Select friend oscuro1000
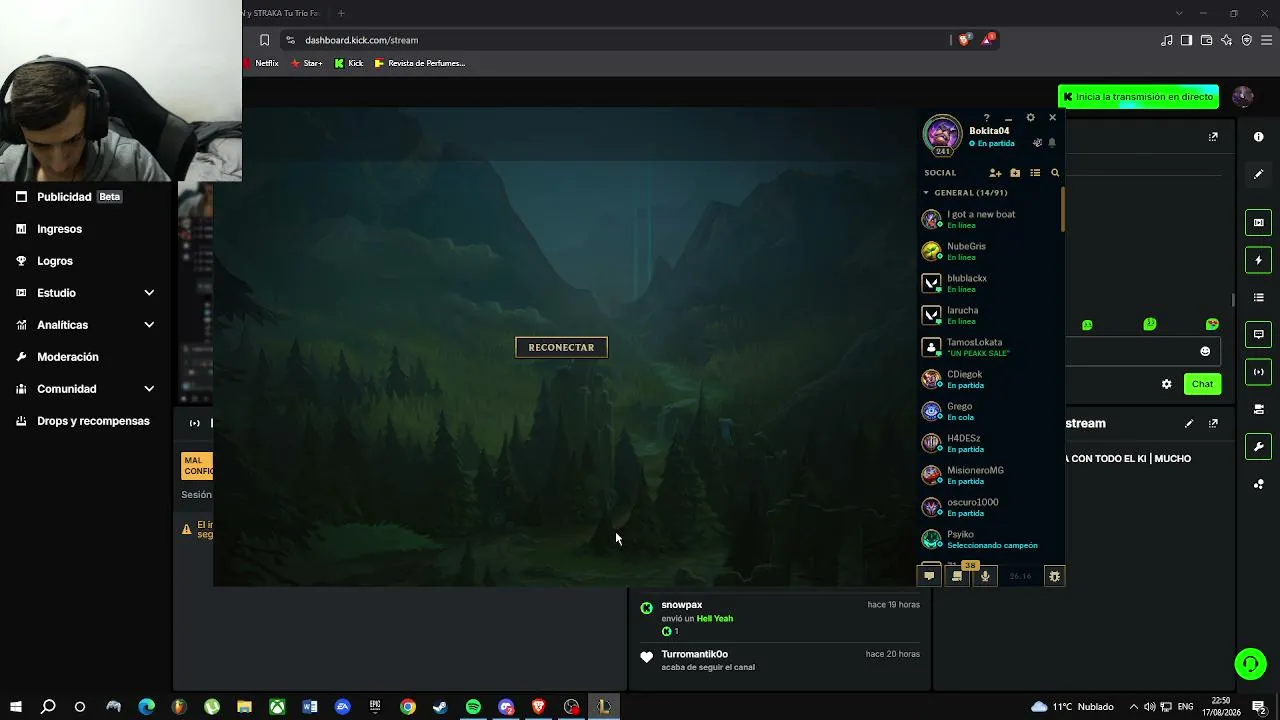 click(x=990, y=507)
